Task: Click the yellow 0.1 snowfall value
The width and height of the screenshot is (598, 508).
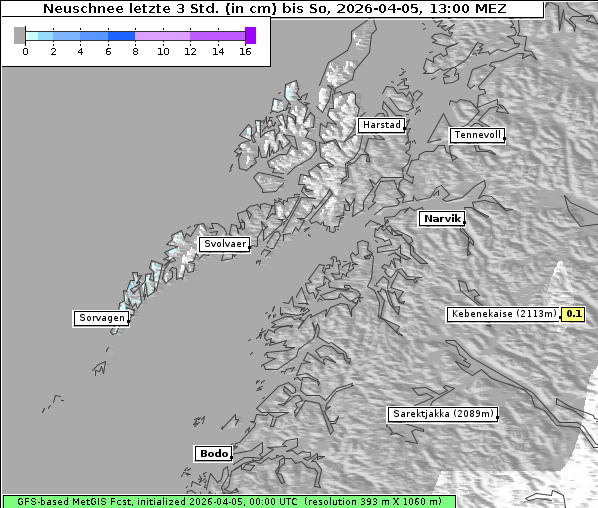Action: (x=573, y=314)
